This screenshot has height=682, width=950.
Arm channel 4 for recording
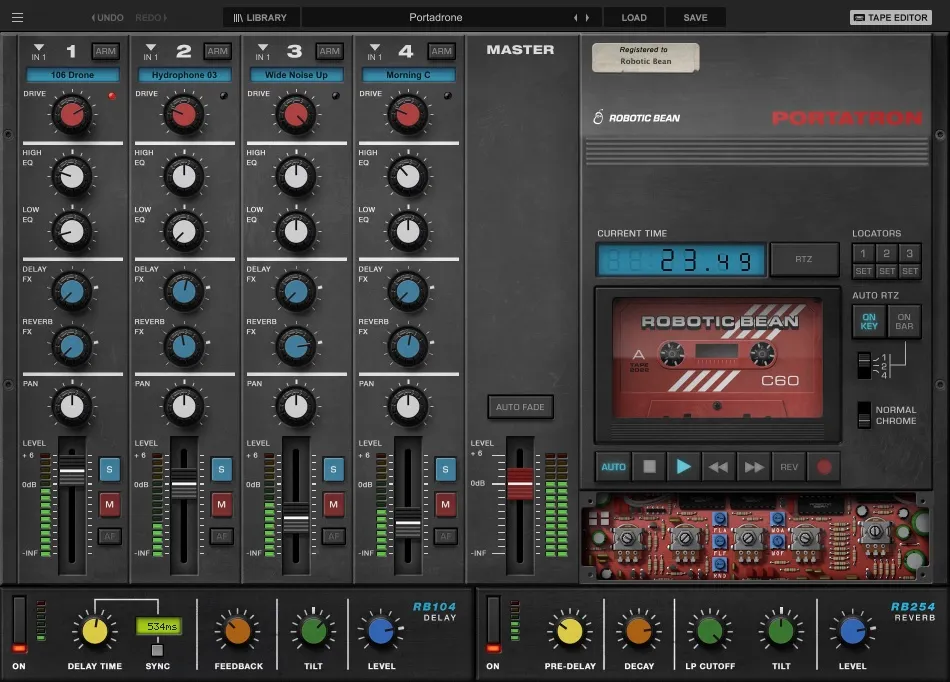pos(442,51)
